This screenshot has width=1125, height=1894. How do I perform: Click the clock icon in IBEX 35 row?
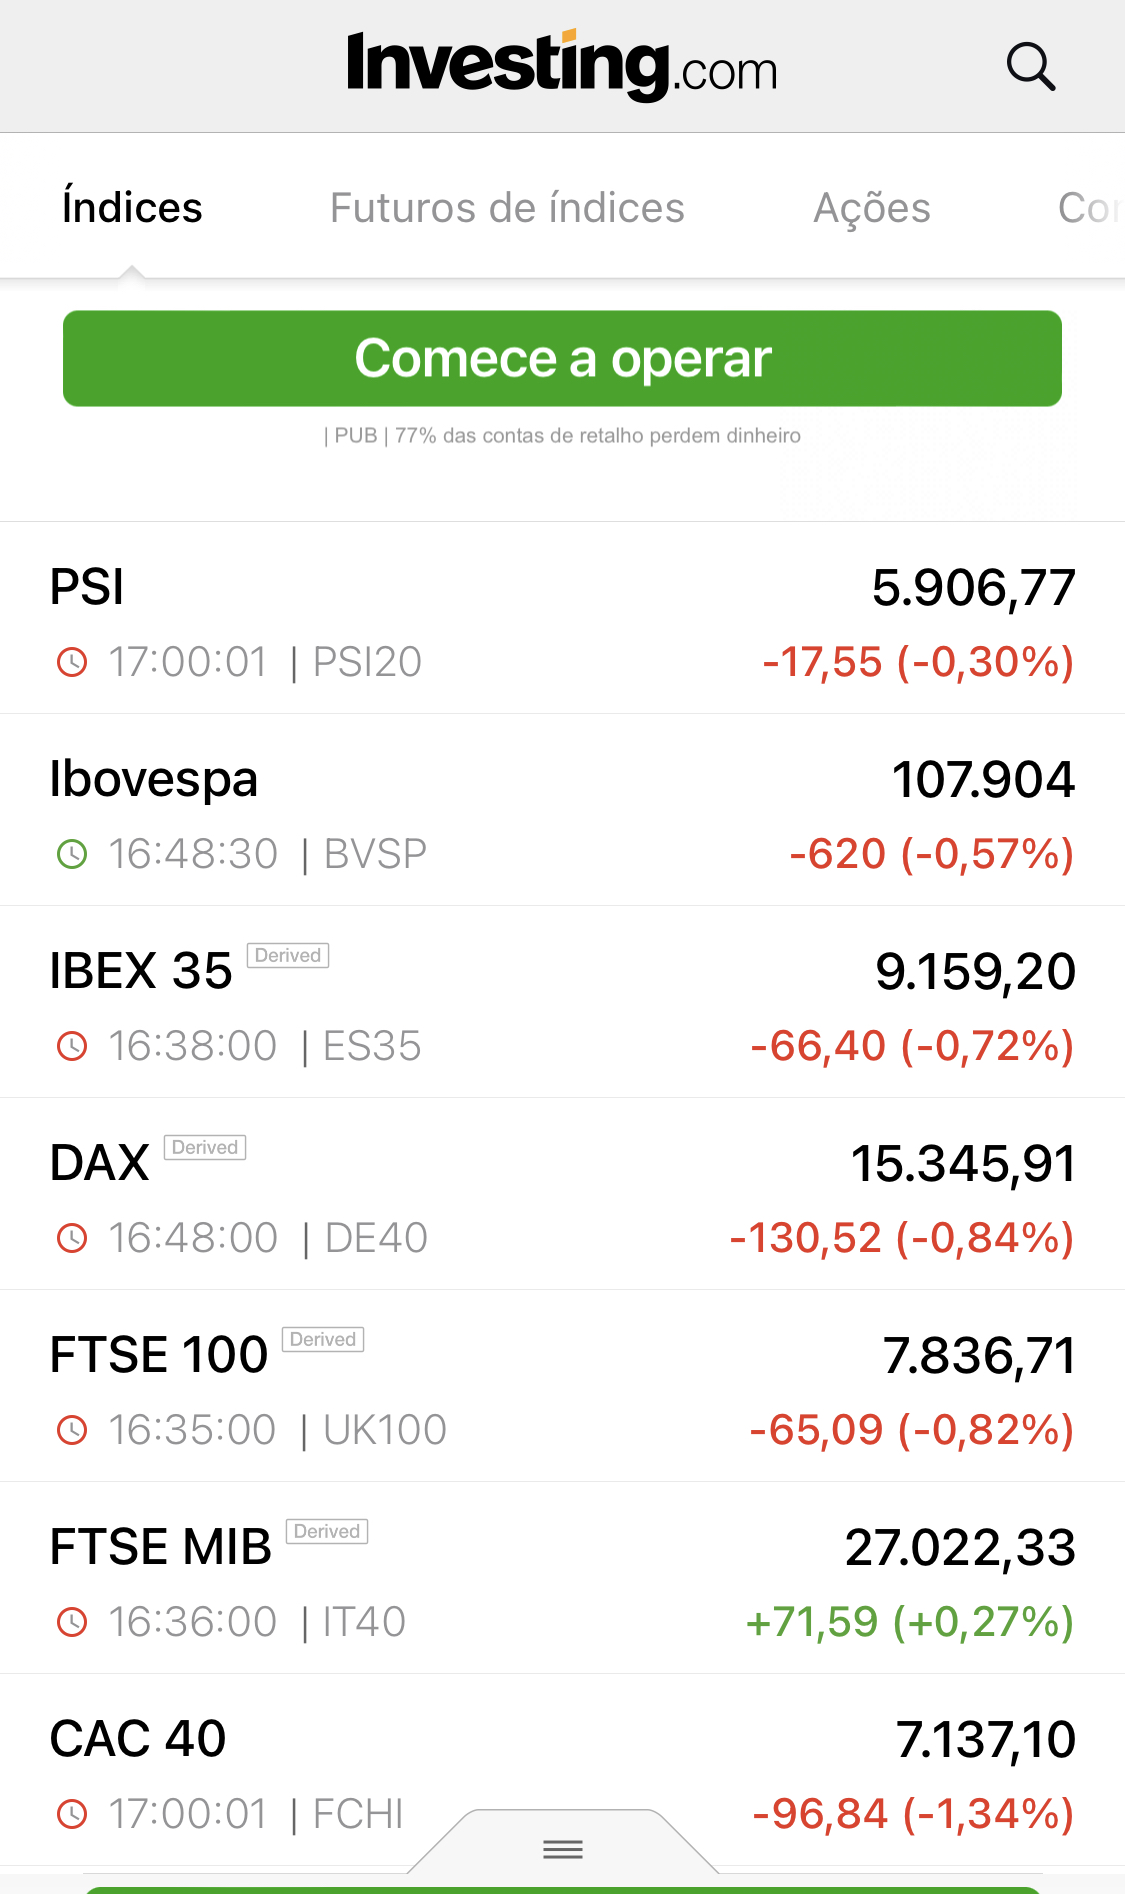[x=72, y=1046]
